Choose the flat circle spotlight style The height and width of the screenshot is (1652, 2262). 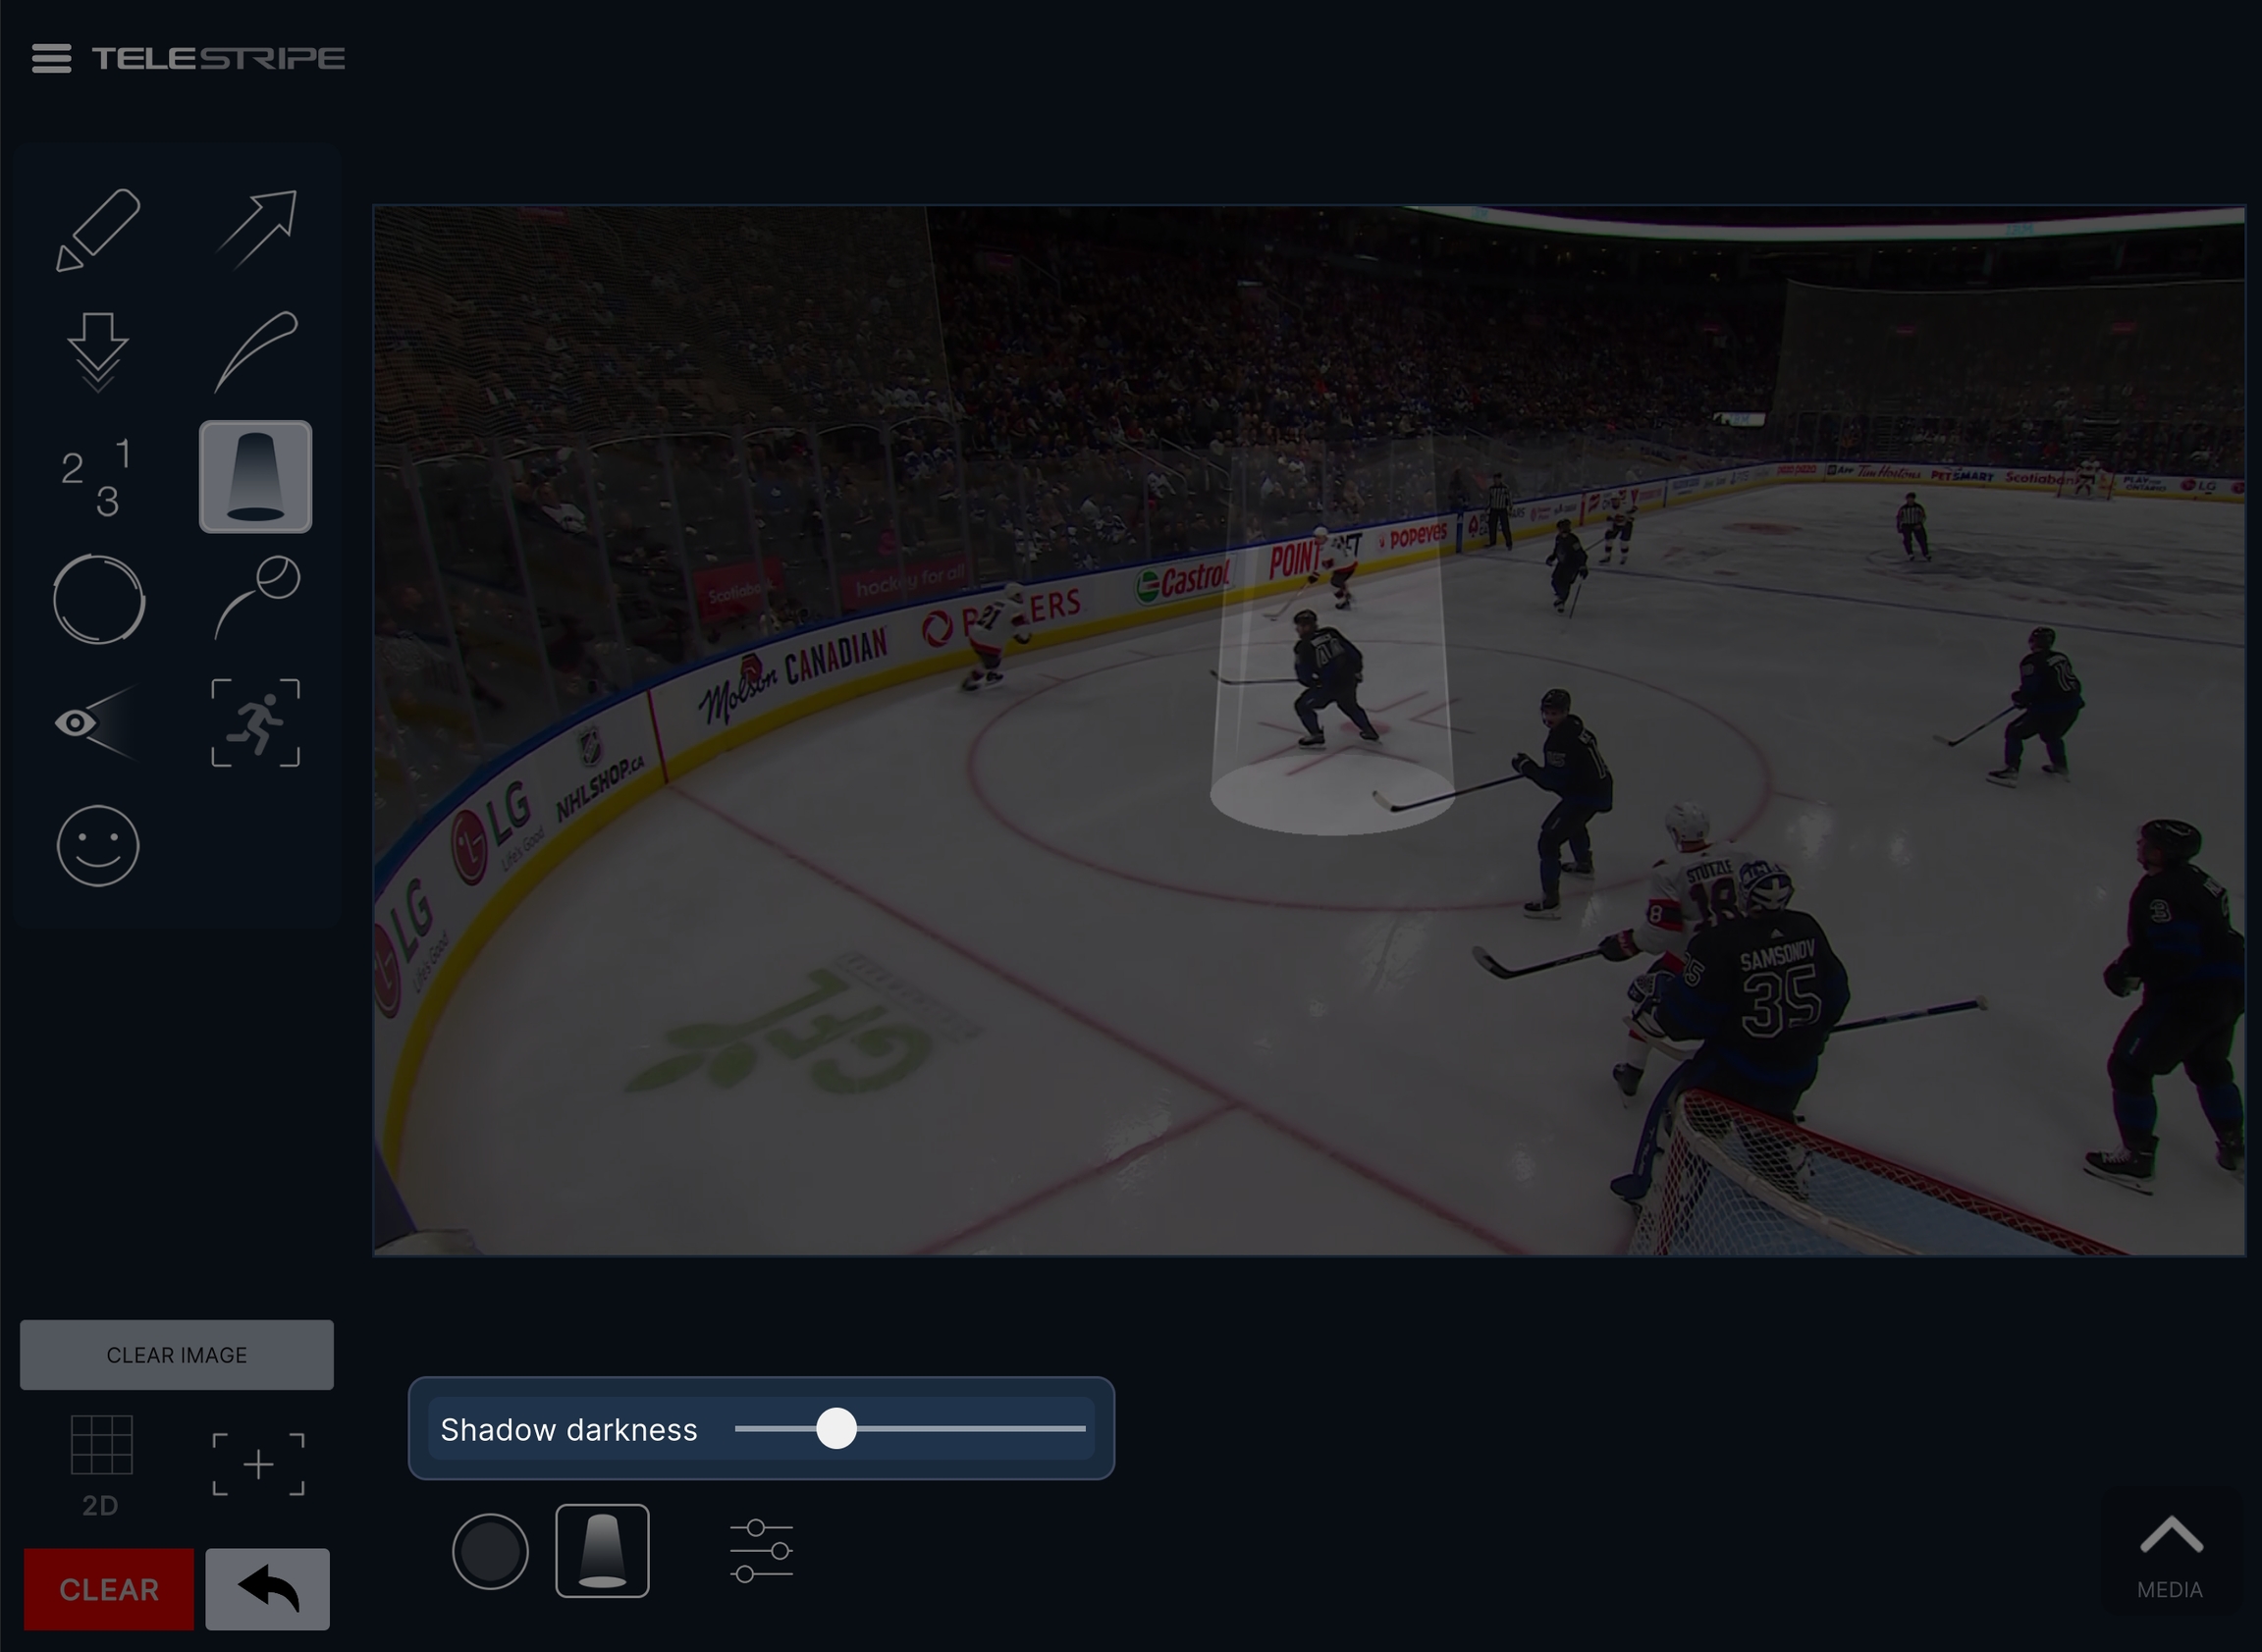click(490, 1551)
